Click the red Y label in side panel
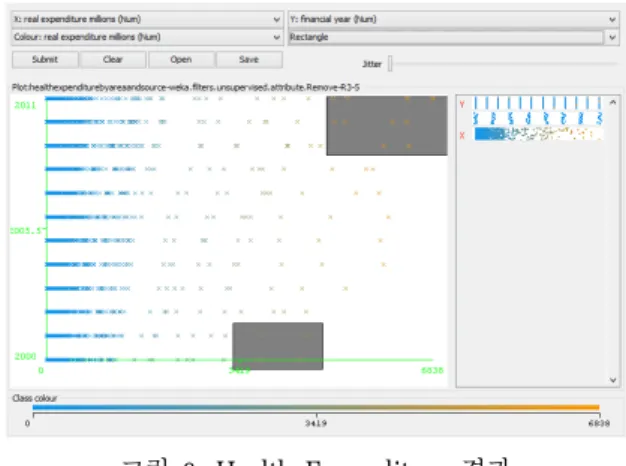The image size is (626, 466). [x=462, y=104]
